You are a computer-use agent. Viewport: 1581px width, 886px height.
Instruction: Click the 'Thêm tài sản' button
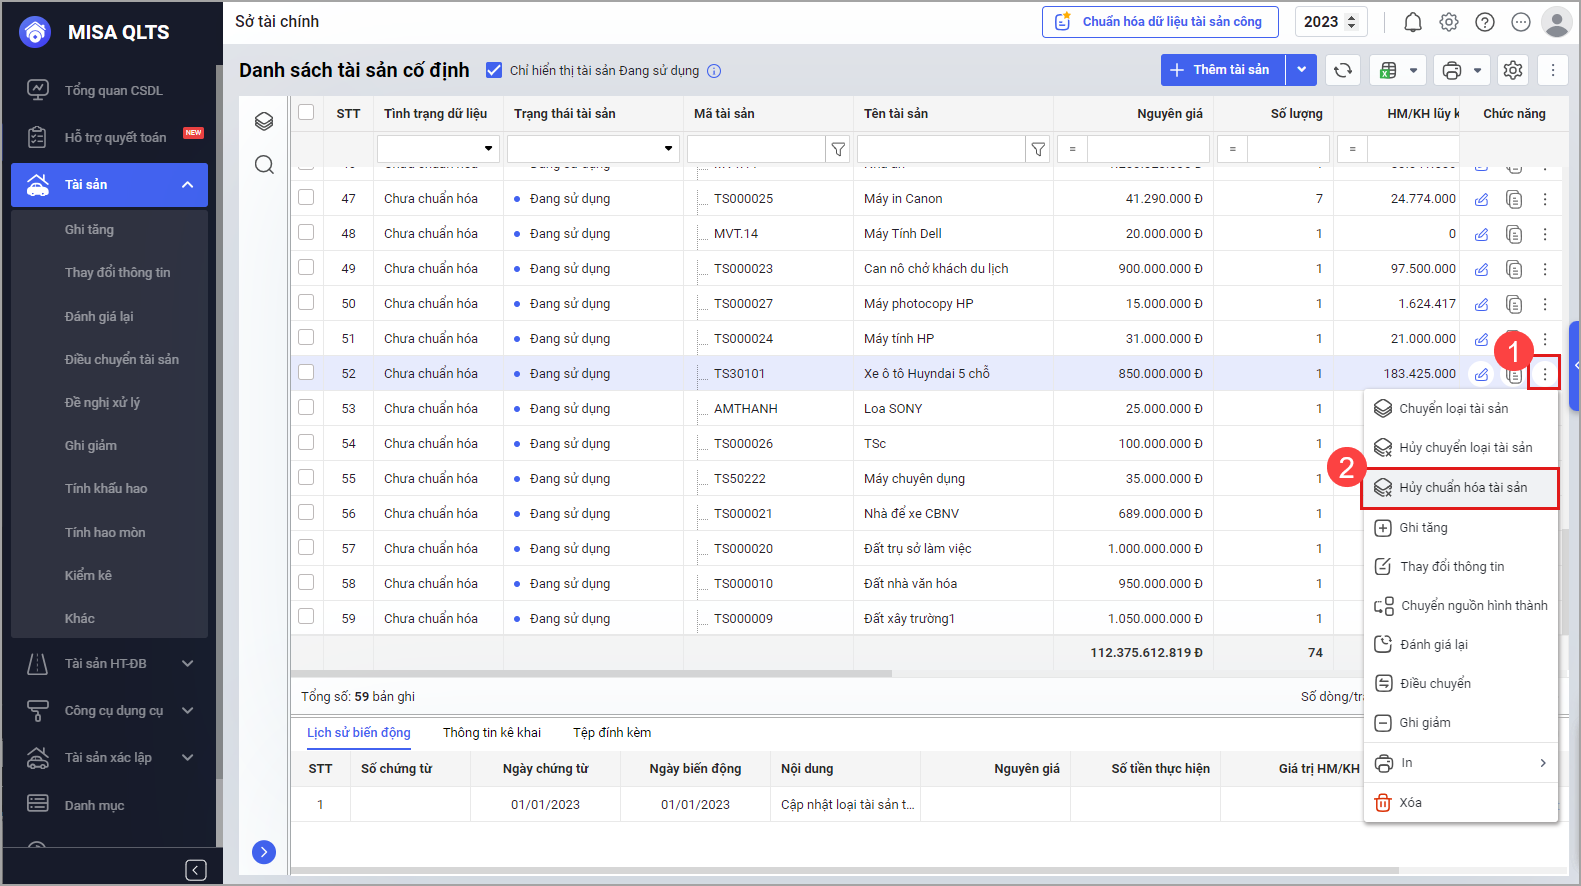pos(1222,70)
